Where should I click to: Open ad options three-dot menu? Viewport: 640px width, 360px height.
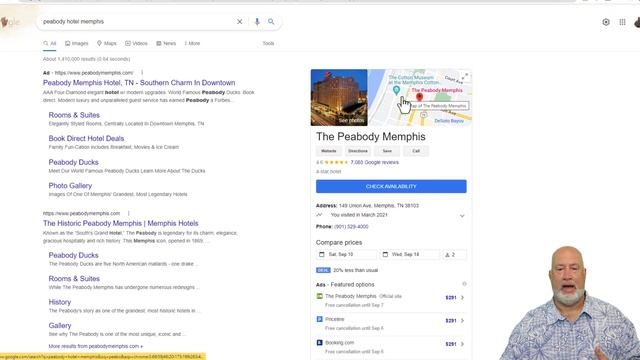click(x=142, y=73)
